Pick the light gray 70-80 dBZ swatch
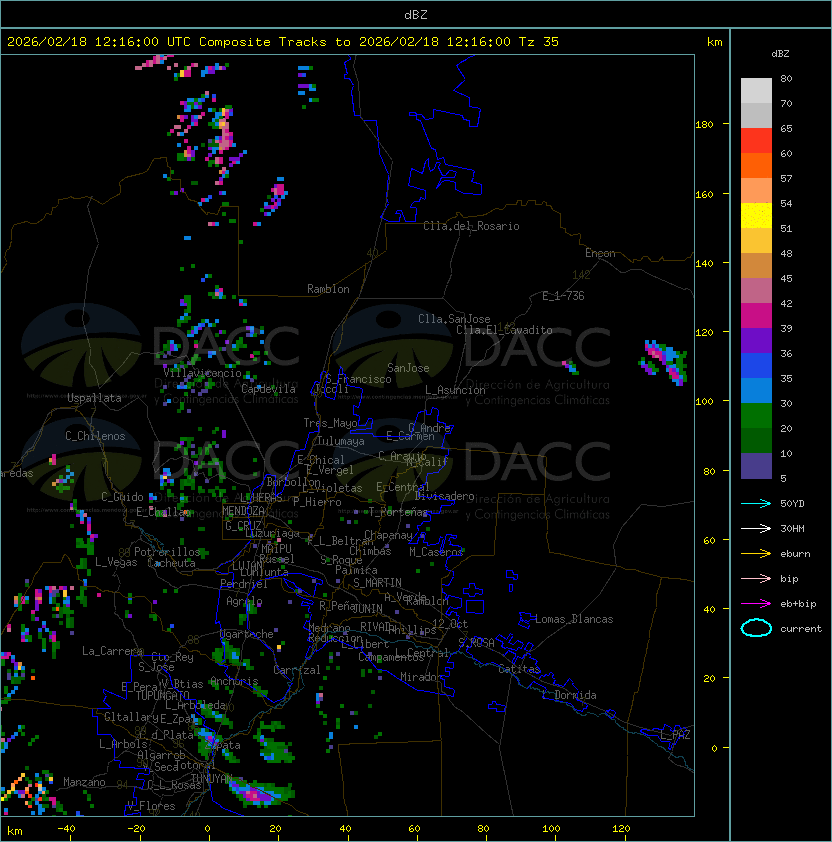The width and height of the screenshot is (832, 842). 756,91
